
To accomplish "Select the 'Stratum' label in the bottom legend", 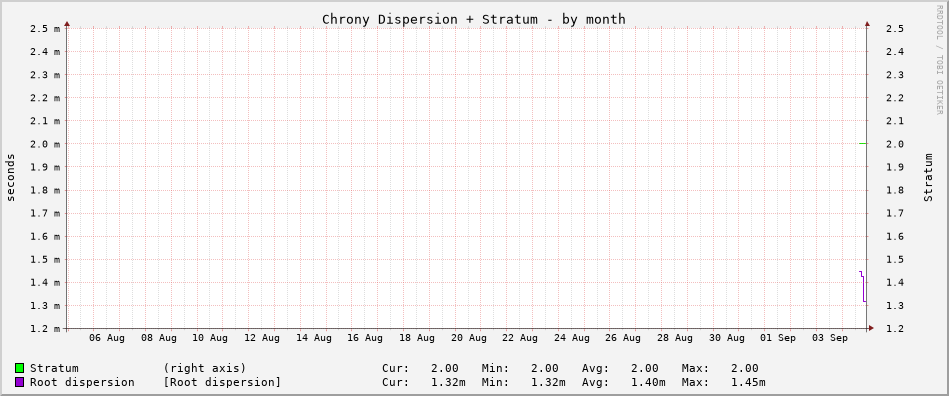I will (x=54, y=368).
